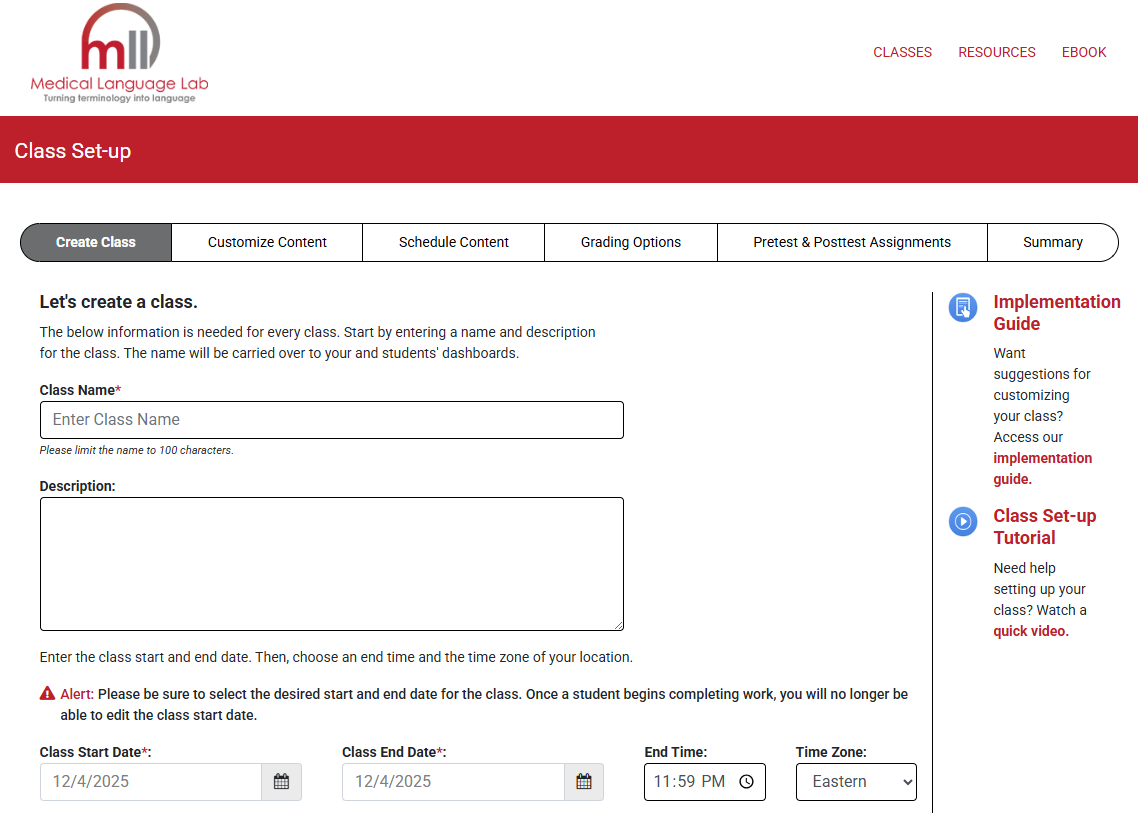Click the Class Set-up Tutorial play icon
Image resolution: width=1138 pixels, height=813 pixels.
pos(962,521)
